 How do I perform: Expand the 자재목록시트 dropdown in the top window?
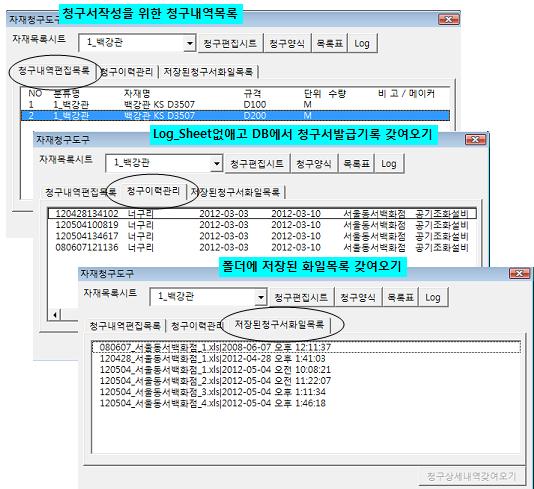tap(190, 43)
